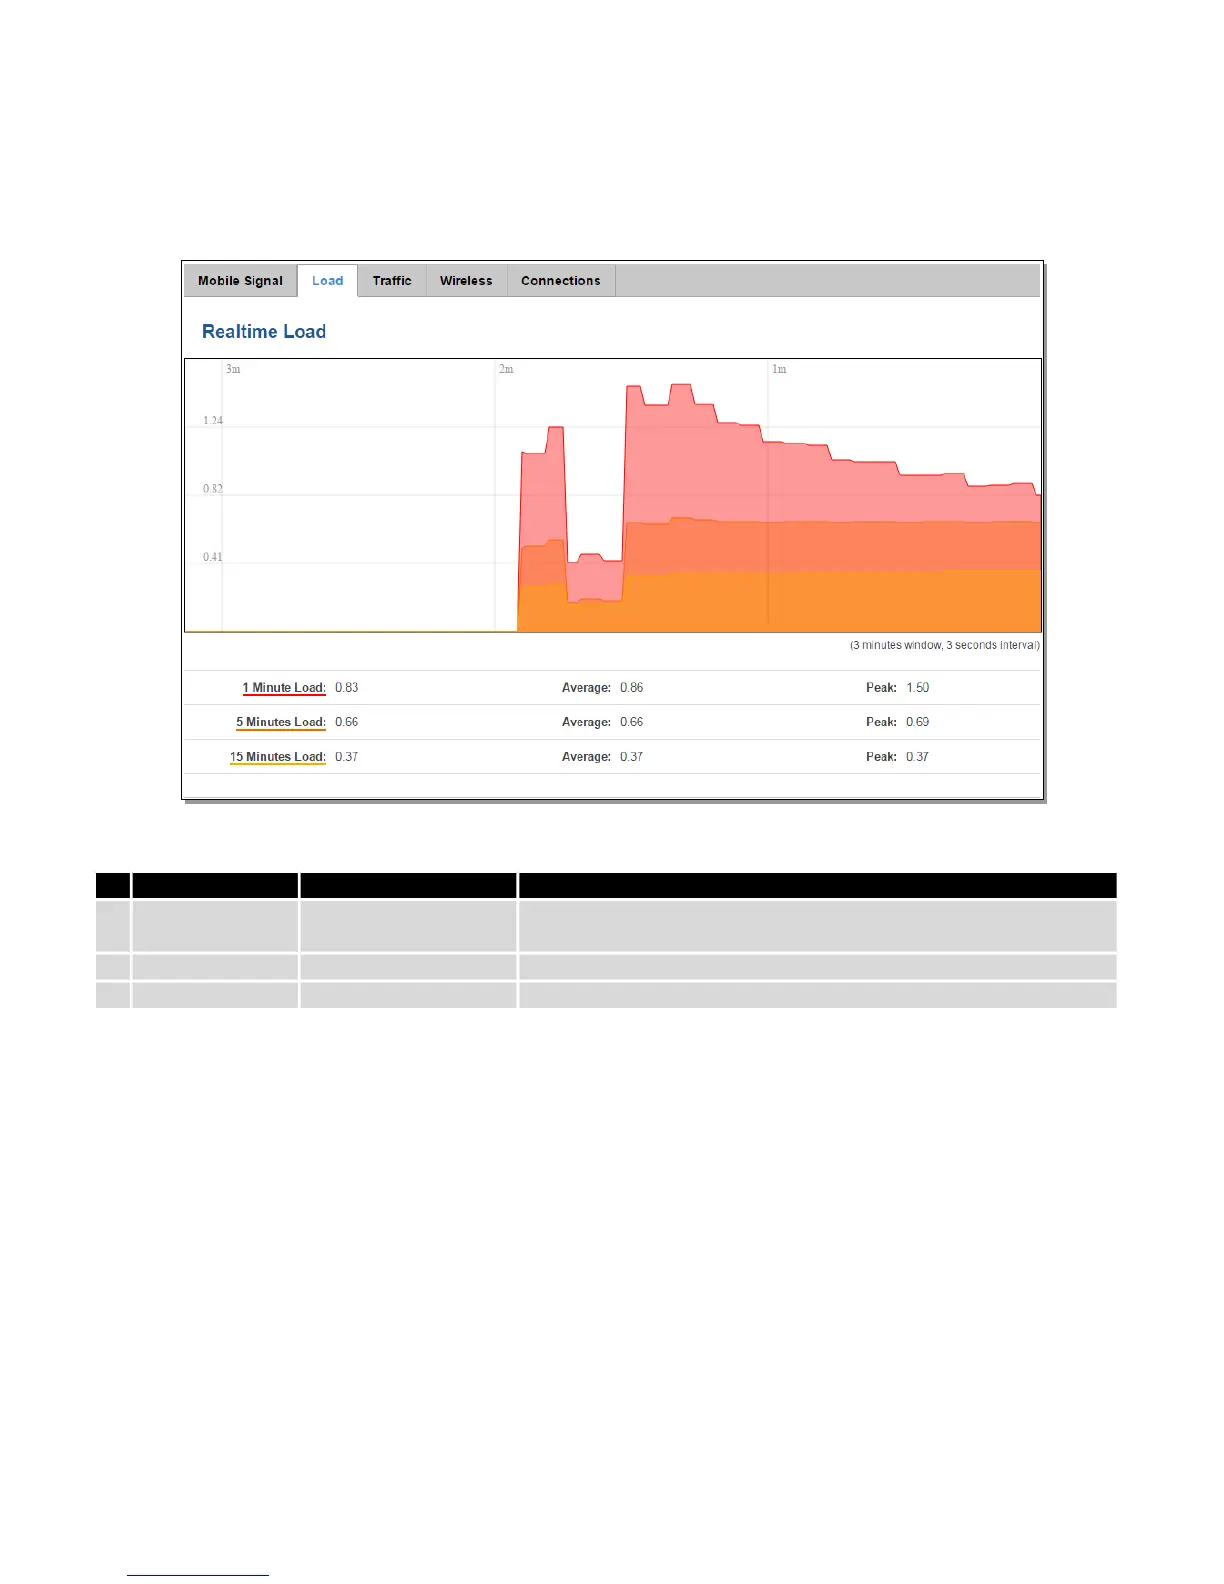Open the Wireless tab
The image size is (1224, 1584).
(x=466, y=281)
